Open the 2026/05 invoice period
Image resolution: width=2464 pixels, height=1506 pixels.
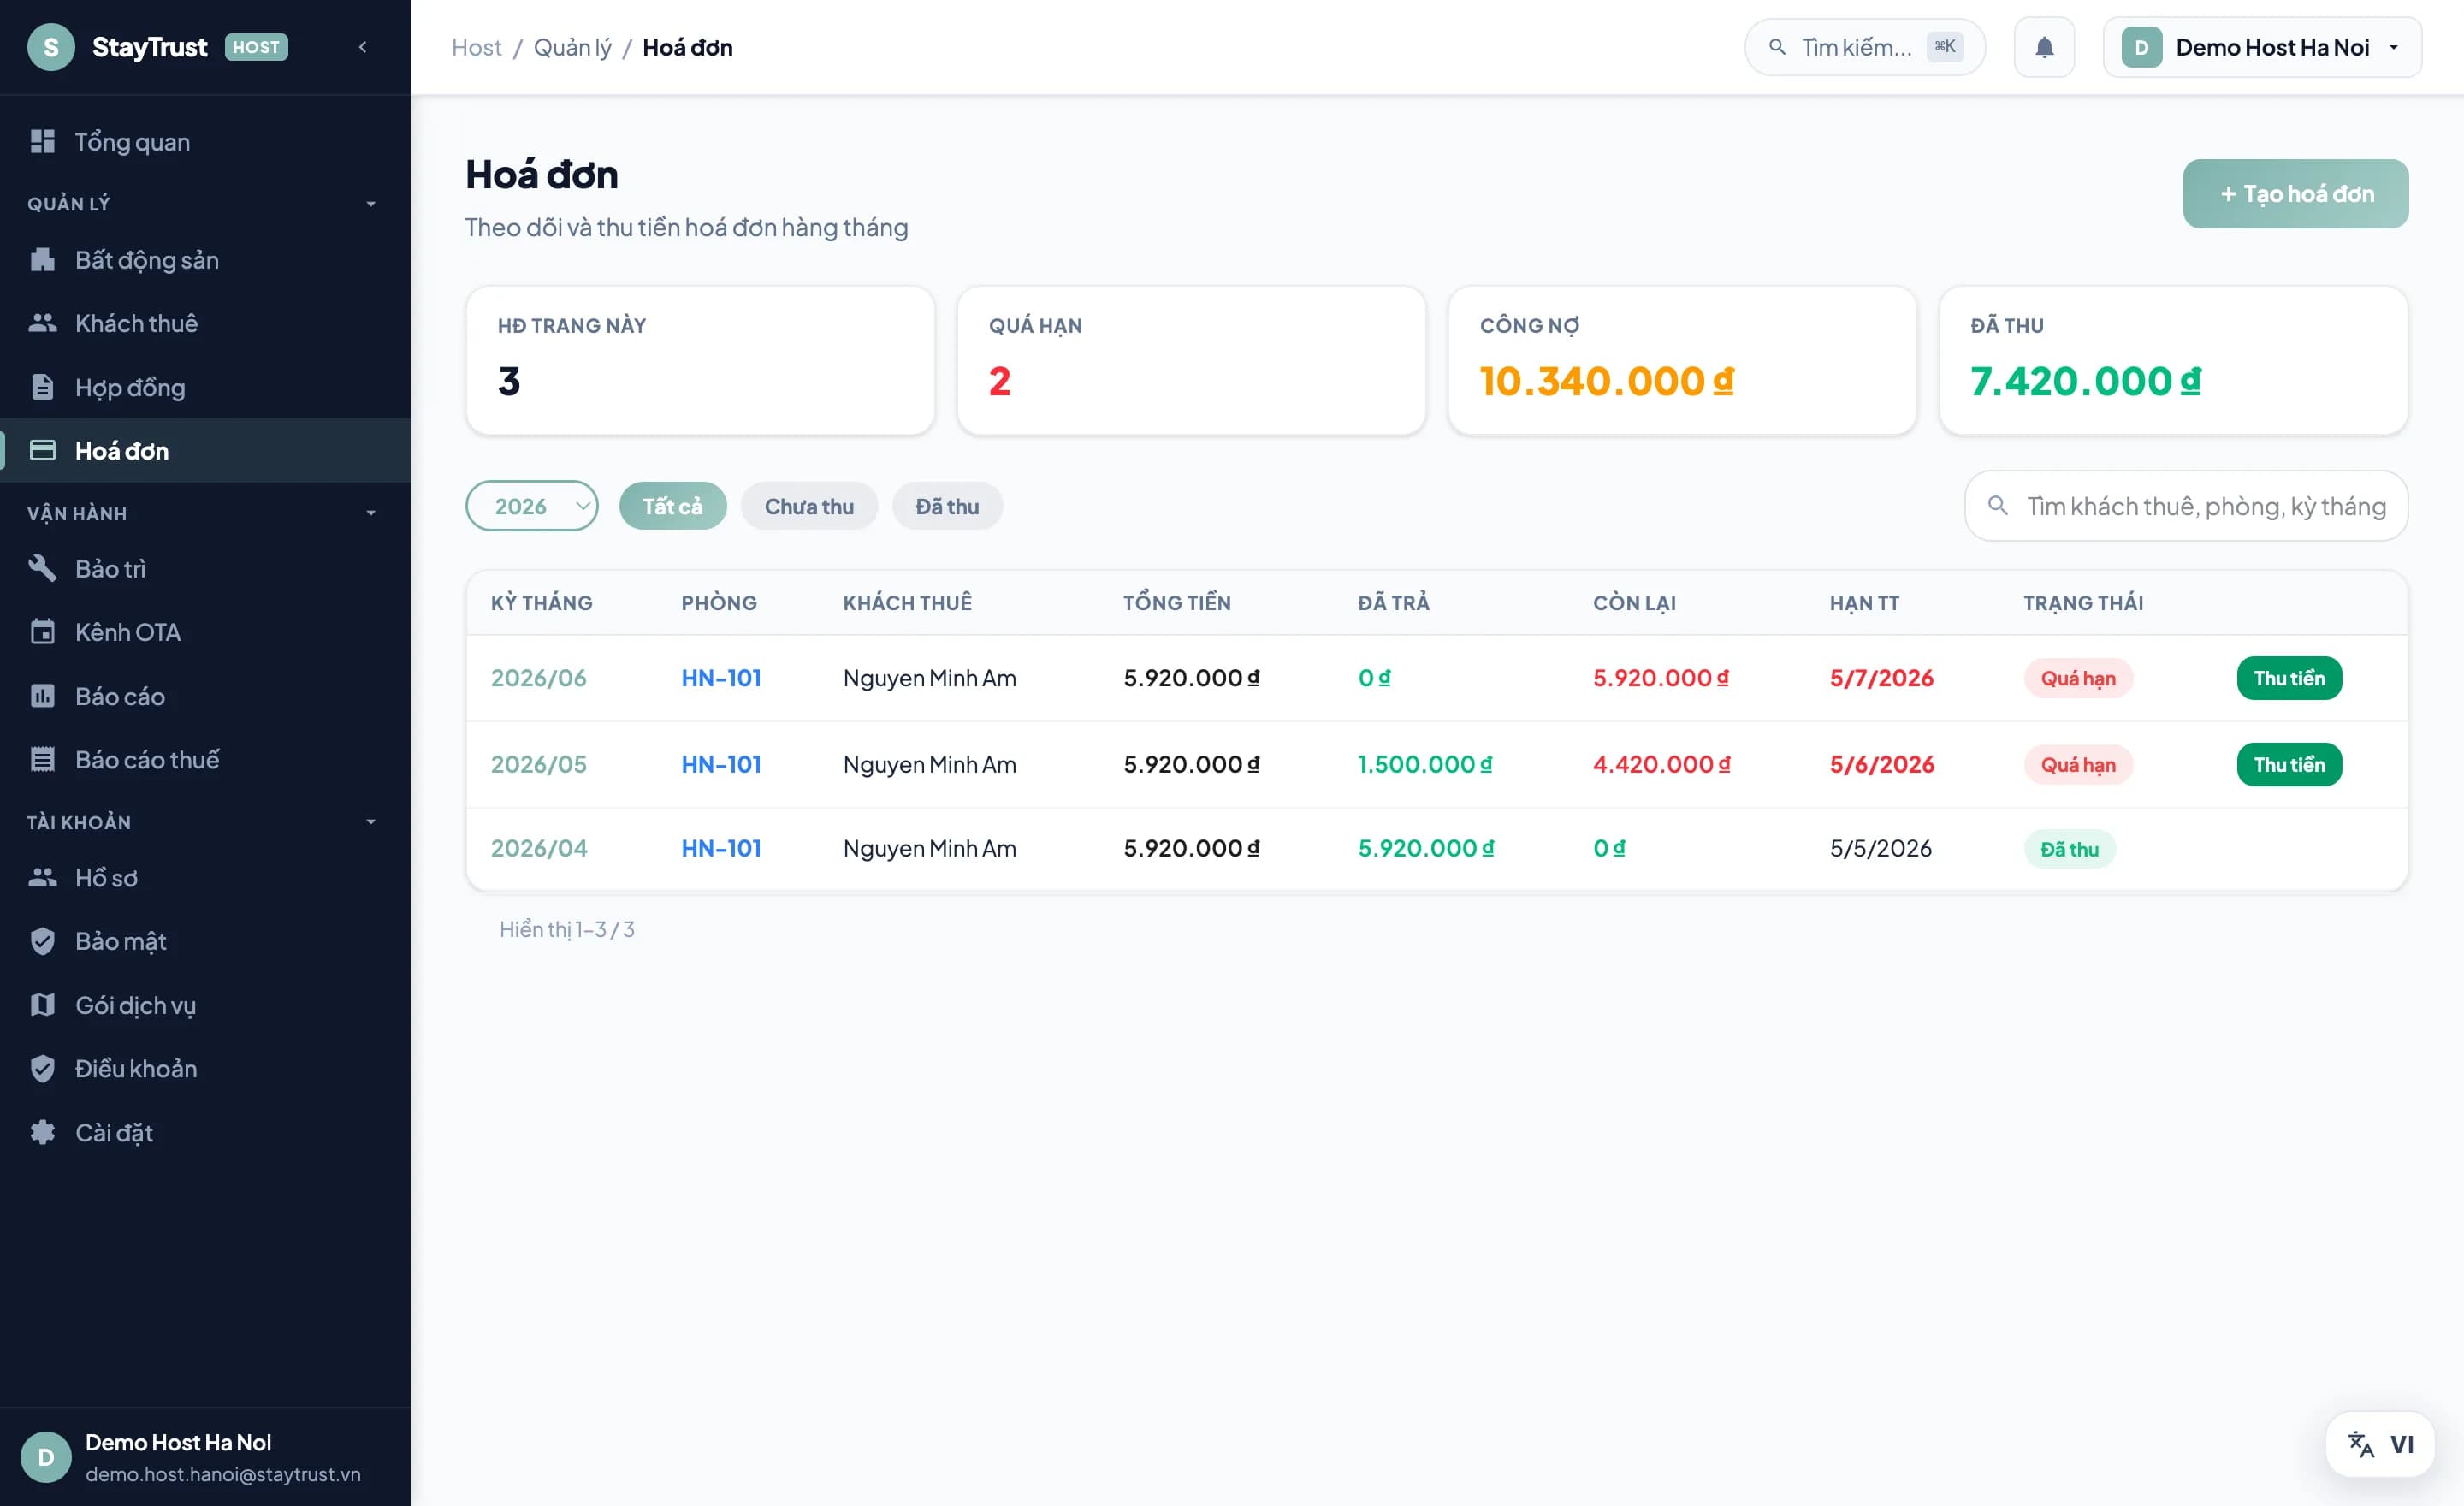(538, 764)
